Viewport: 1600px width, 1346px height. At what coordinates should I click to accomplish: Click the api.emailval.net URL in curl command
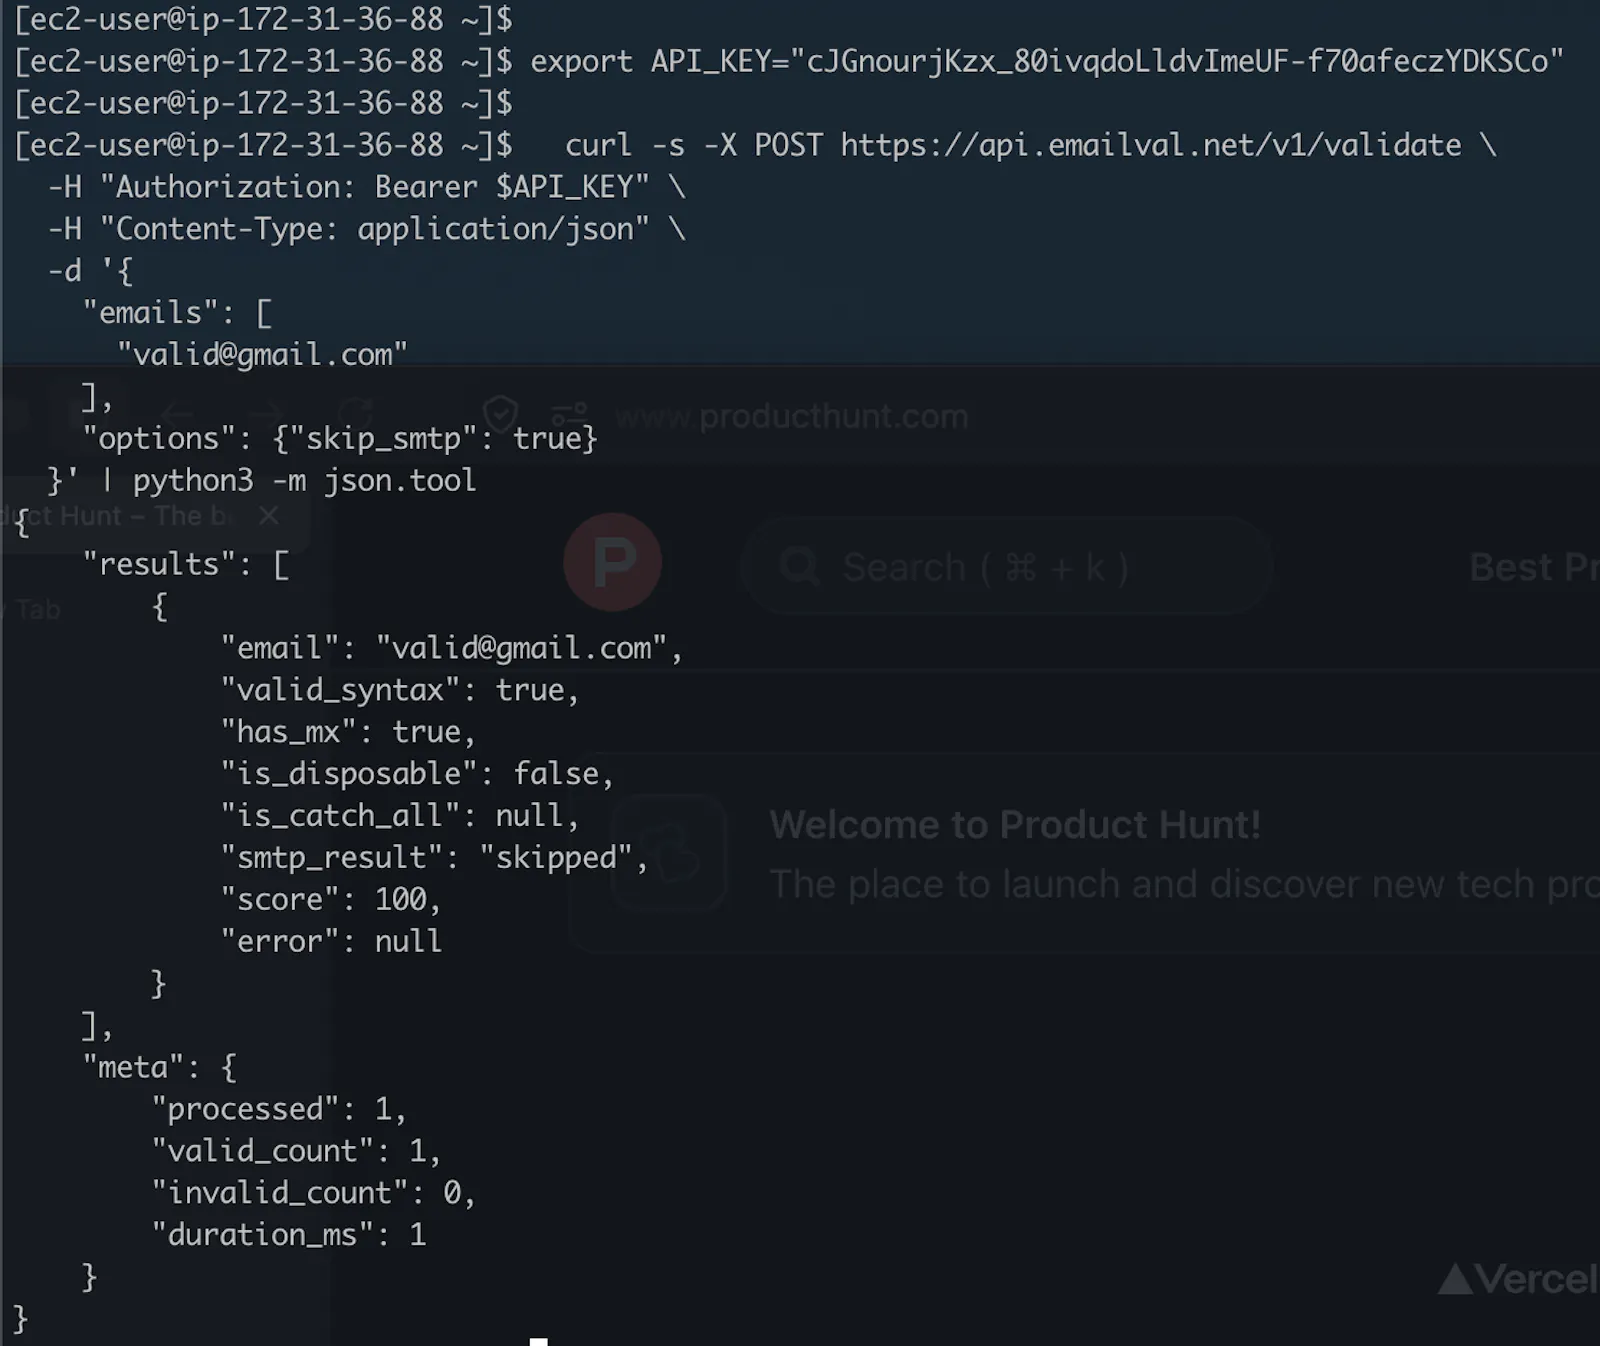tap(1150, 145)
